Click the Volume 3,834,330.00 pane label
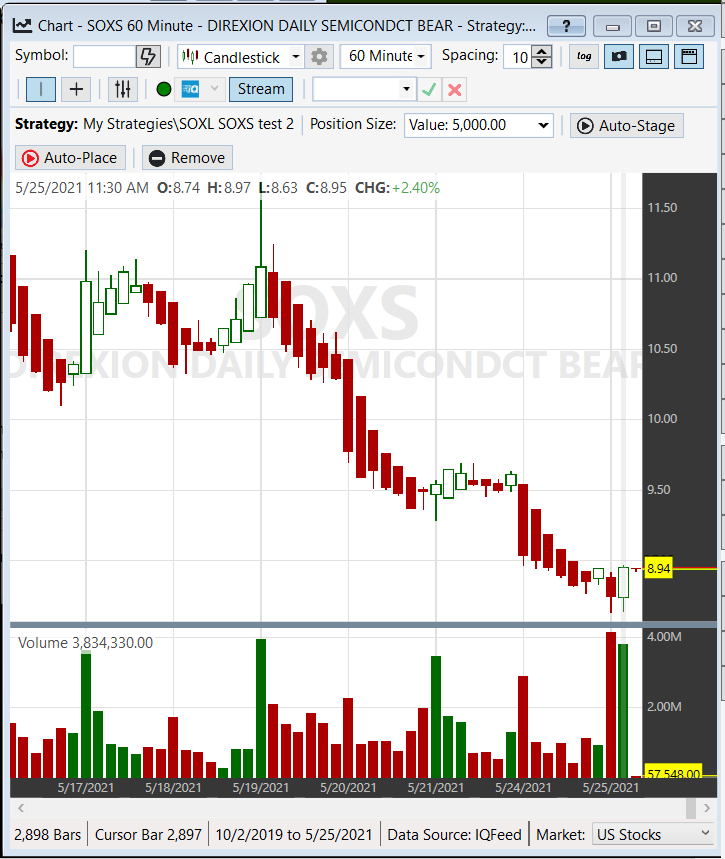725x859 pixels. pyautogui.click(x=85, y=643)
